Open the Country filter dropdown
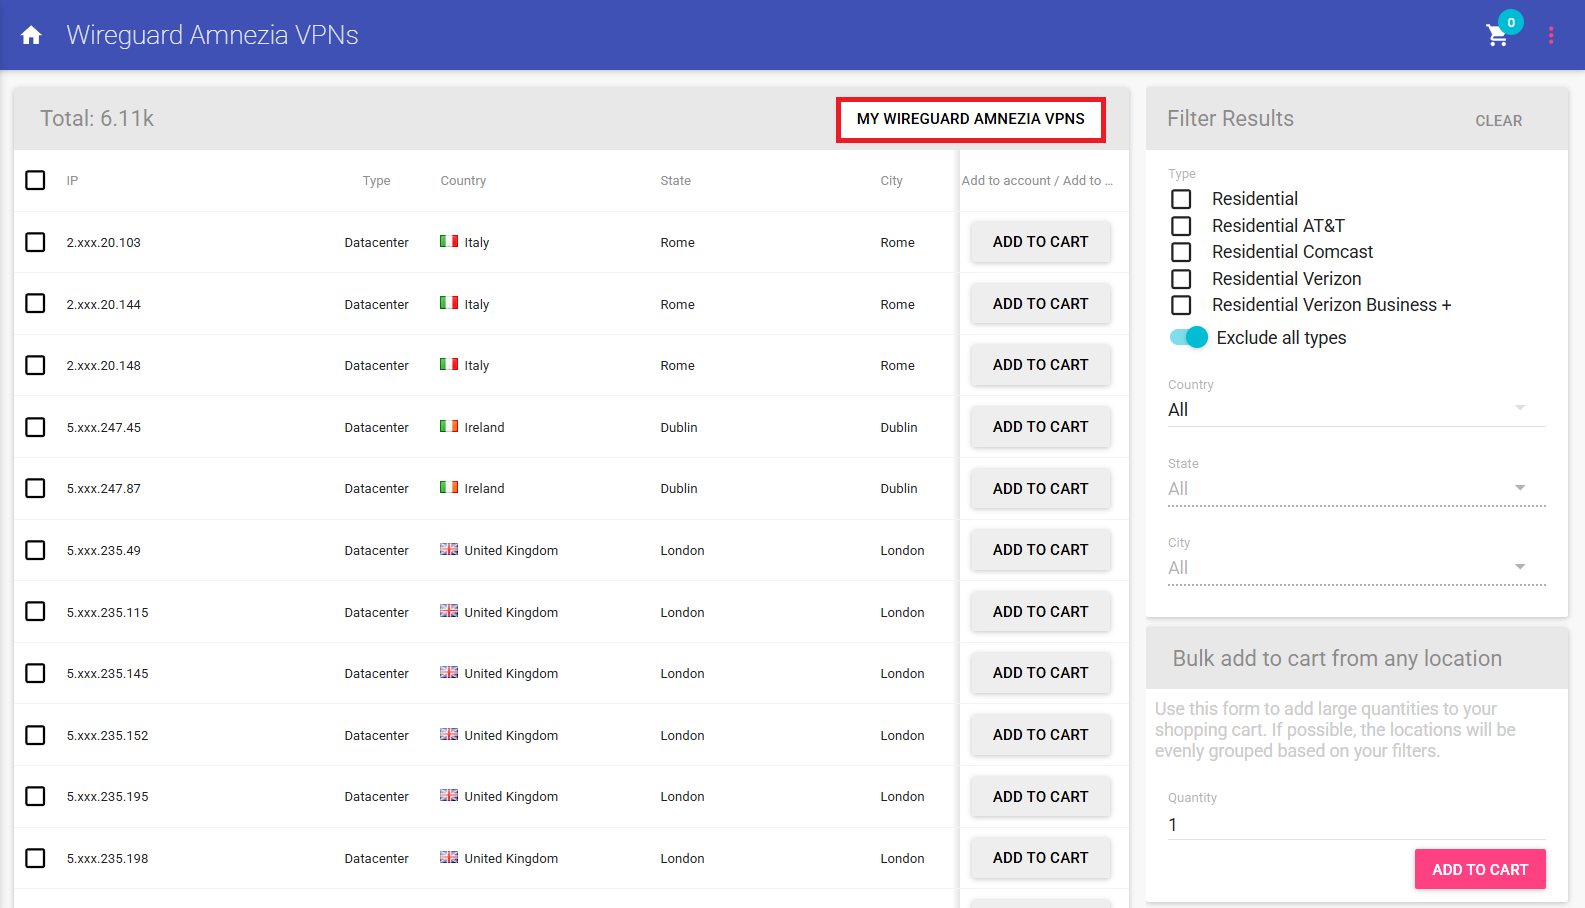The image size is (1585, 908). click(1356, 409)
